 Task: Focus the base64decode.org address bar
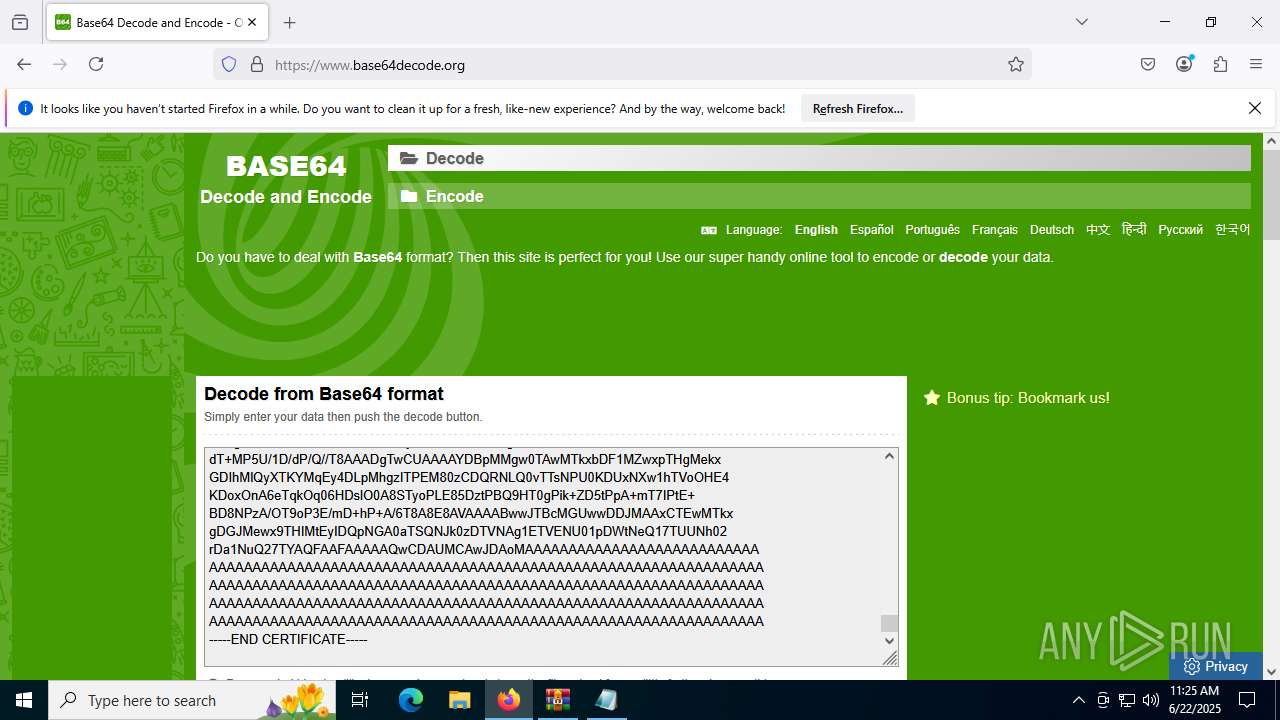point(620,64)
